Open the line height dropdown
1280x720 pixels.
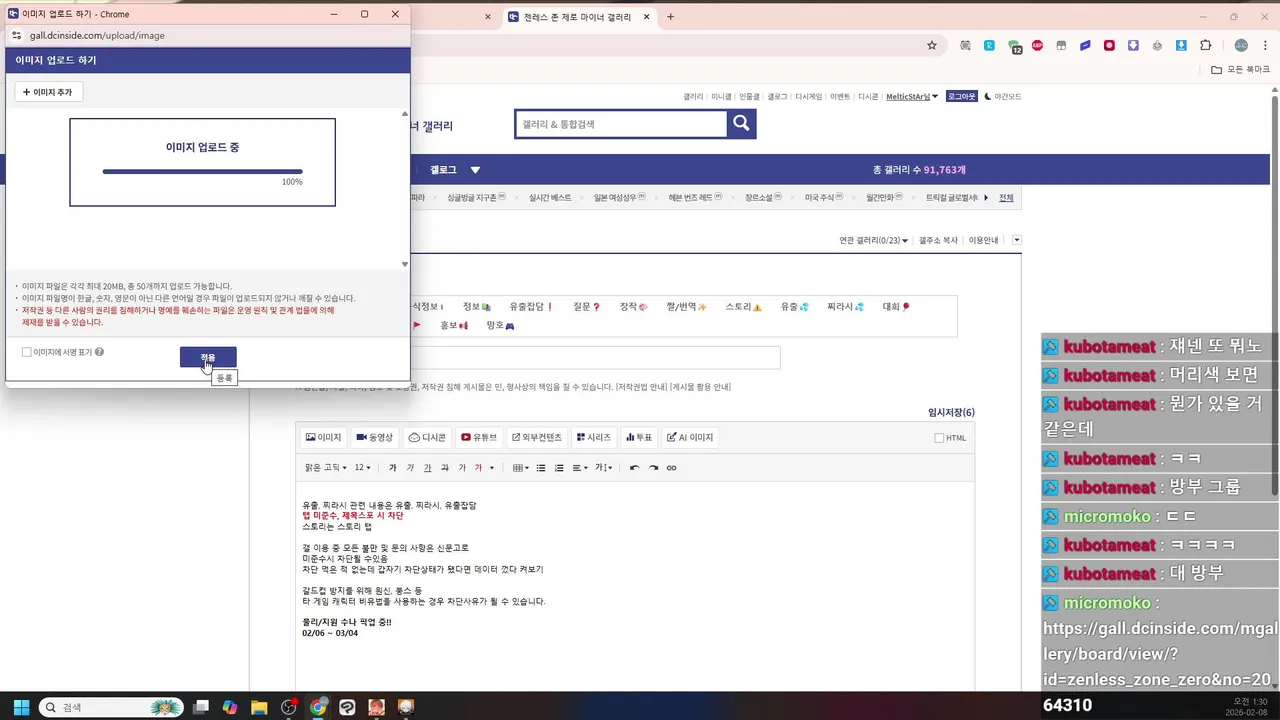tap(604, 468)
